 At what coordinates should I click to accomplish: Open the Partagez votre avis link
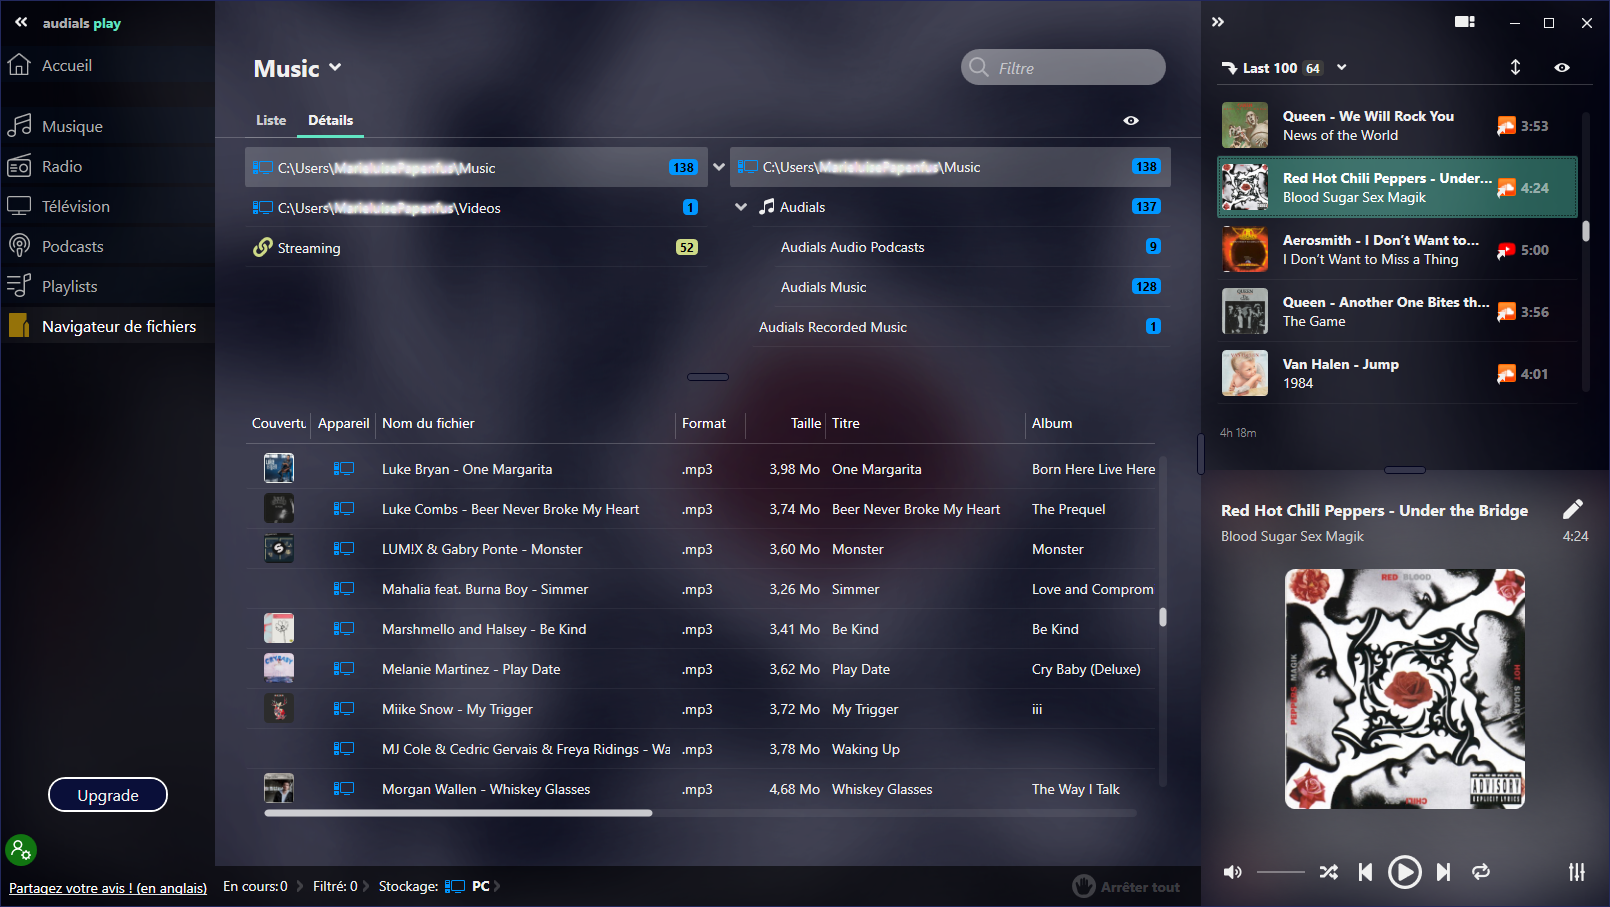[108, 888]
